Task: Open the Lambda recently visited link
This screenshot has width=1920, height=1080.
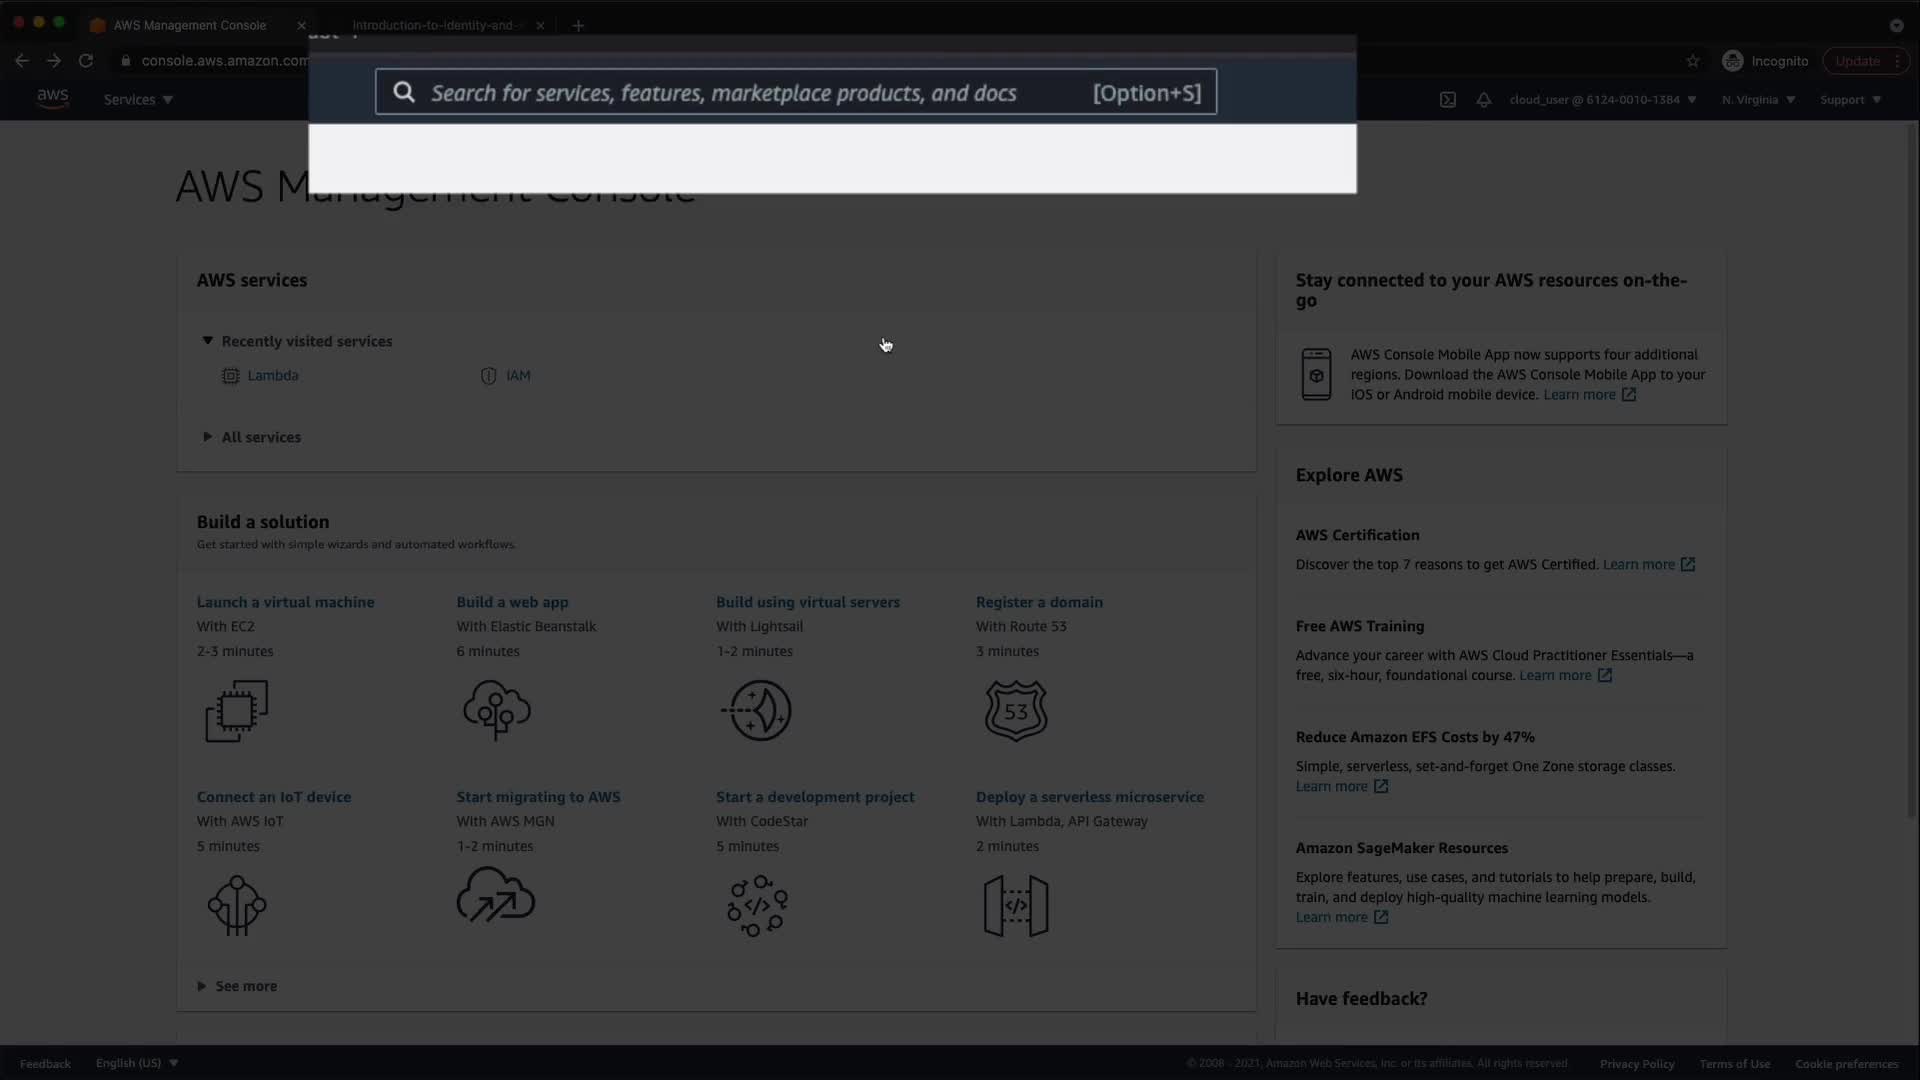Action: point(272,376)
